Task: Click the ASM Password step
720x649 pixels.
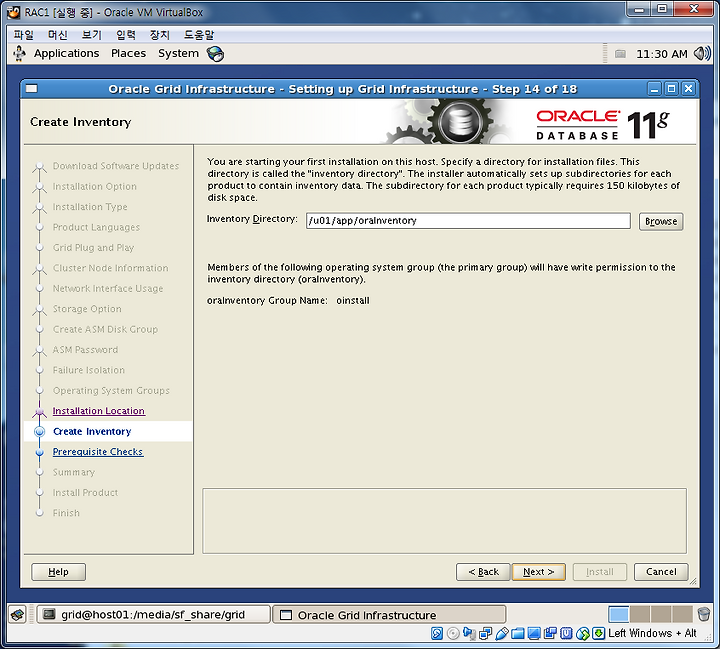Action: 85,350
